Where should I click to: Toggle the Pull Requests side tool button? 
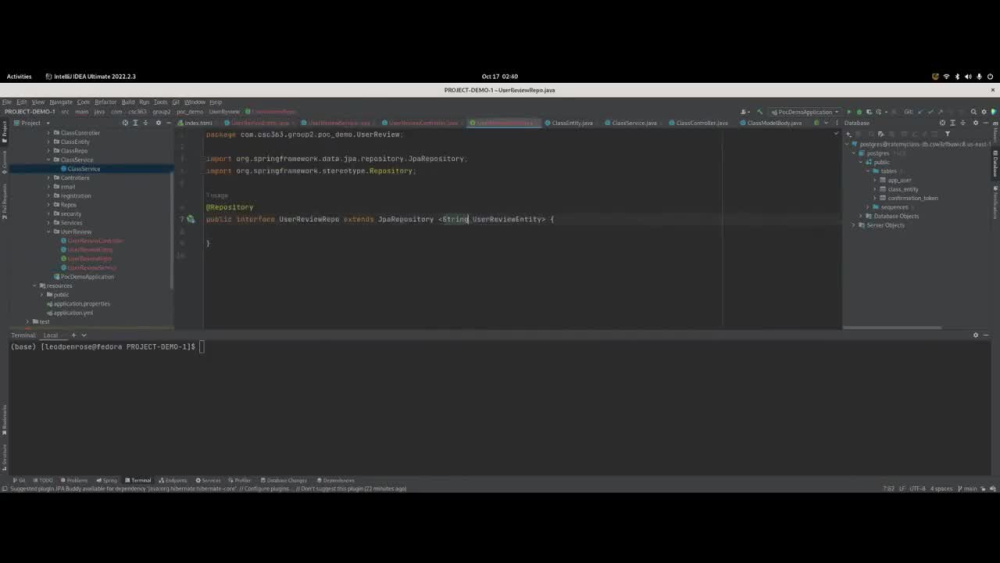pos(4,201)
